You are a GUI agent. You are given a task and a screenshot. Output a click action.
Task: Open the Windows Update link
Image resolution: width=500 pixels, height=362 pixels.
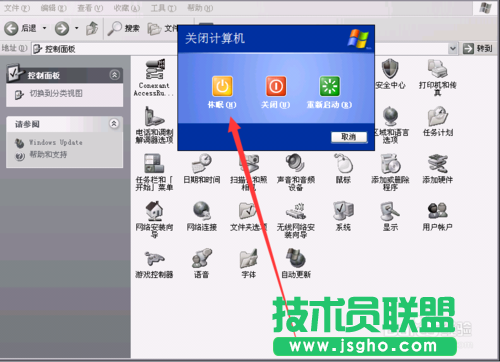pyautogui.click(x=56, y=142)
